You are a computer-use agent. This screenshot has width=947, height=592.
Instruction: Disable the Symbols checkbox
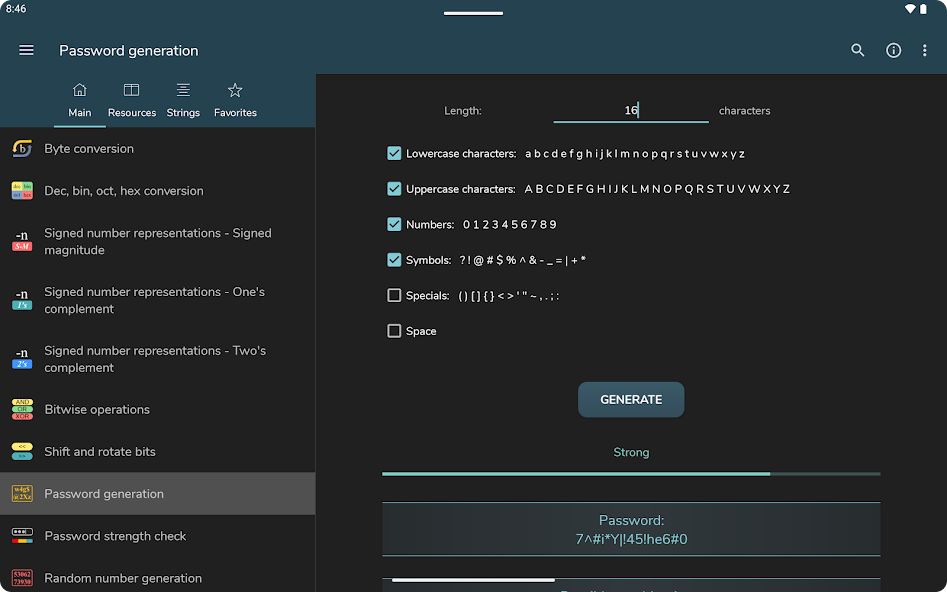click(394, 260)
